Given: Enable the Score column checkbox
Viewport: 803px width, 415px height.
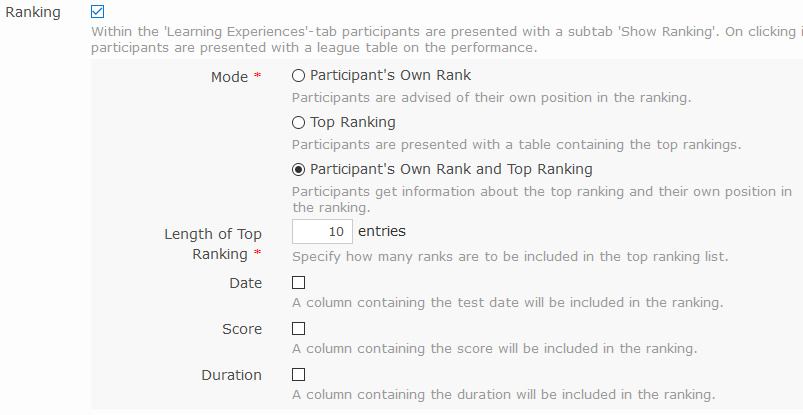Looking at the screenshot, I should (x=298, y=329).
